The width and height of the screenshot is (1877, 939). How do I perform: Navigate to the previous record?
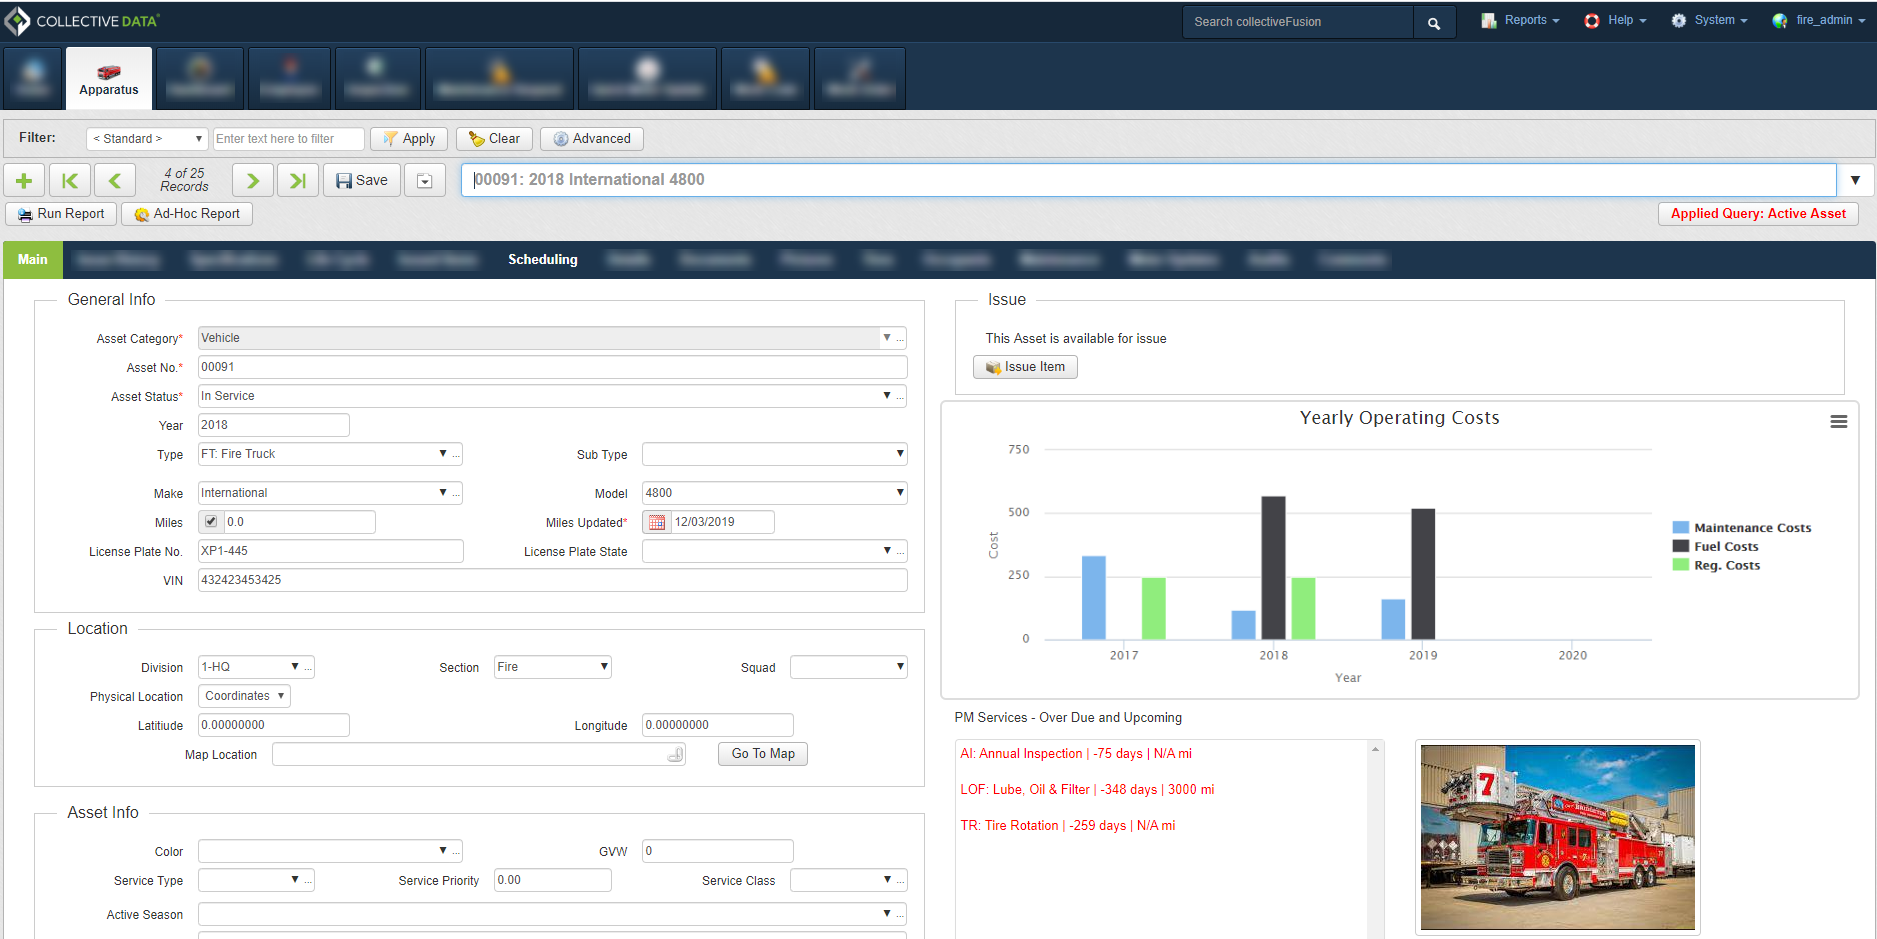115,181
